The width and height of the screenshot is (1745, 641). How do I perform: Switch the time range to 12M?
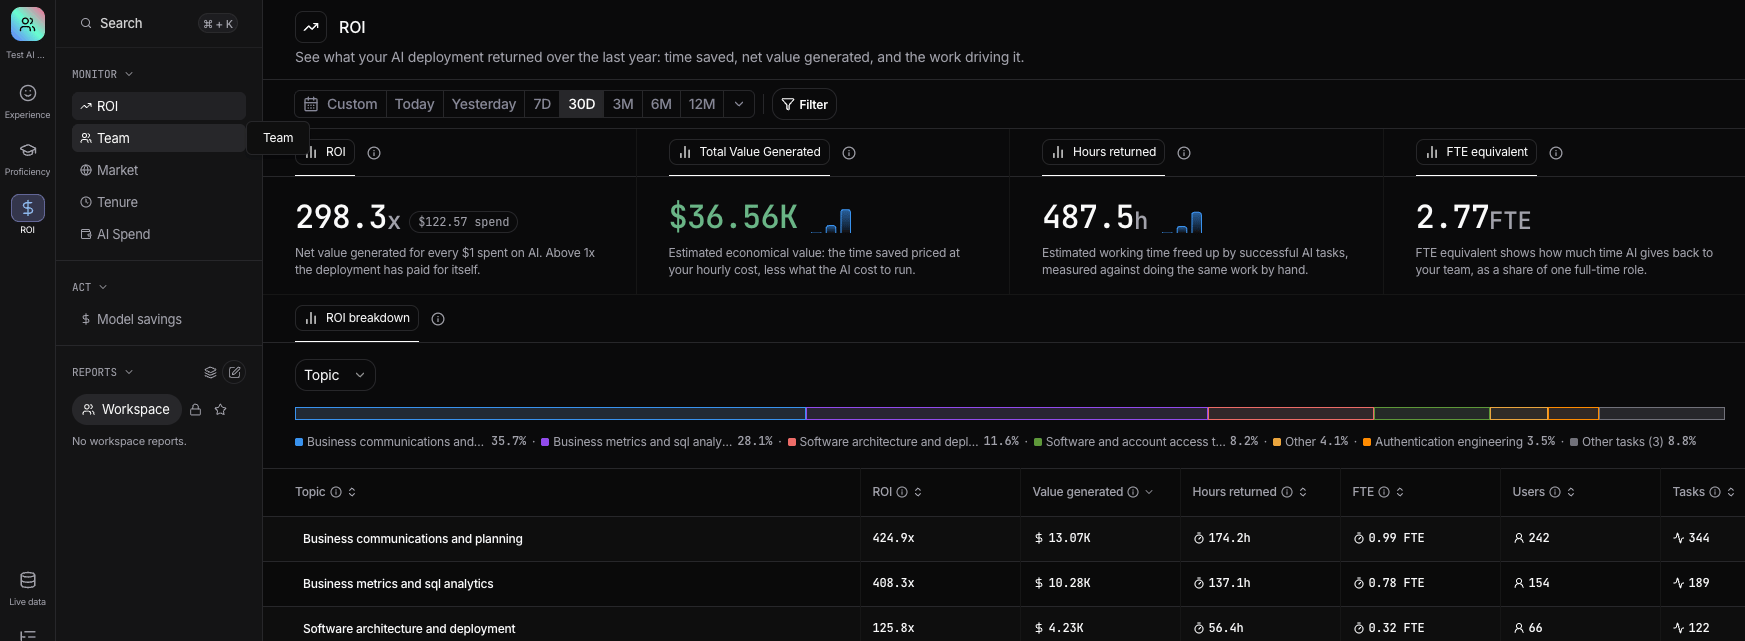point(702,104)
